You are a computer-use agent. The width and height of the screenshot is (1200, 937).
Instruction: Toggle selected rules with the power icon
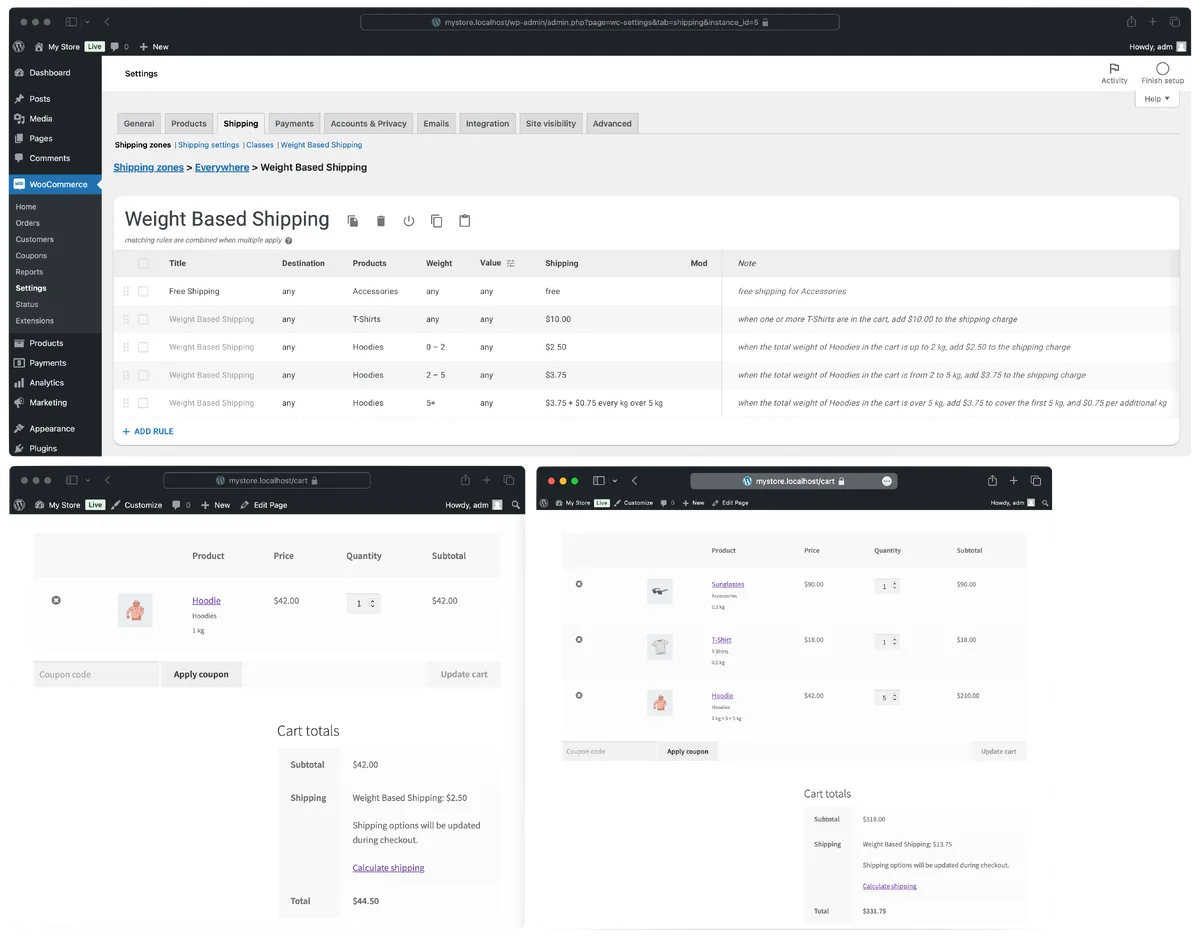tap(409, 221)
